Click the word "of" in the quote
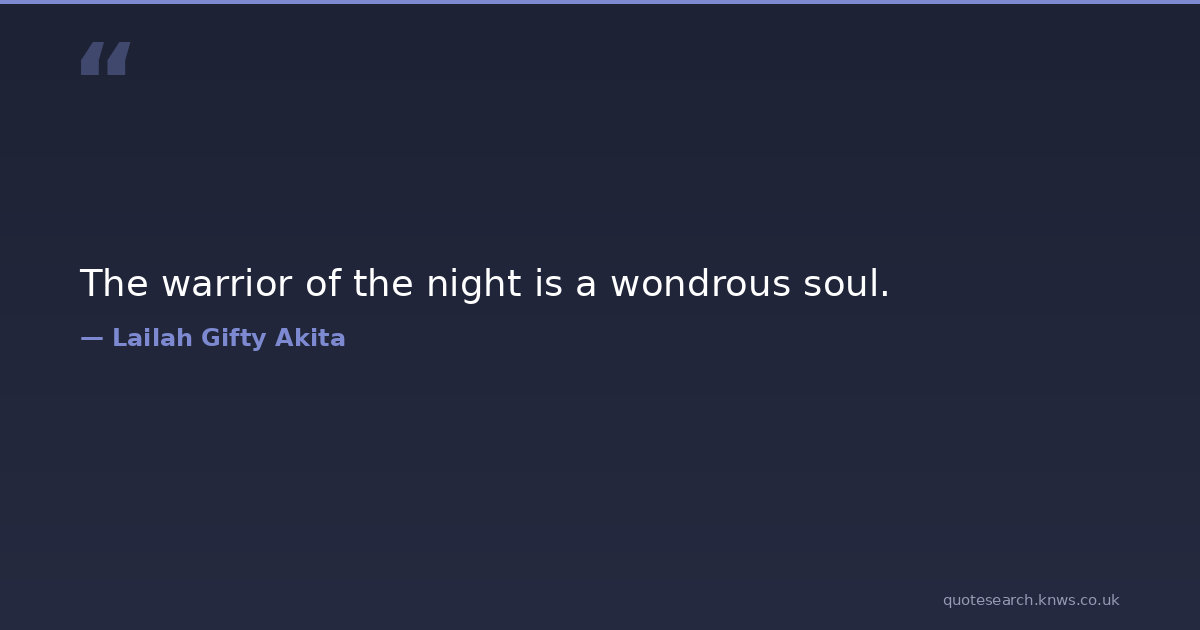The width and height of the screenshot is (1200, 630). (323, 284)
